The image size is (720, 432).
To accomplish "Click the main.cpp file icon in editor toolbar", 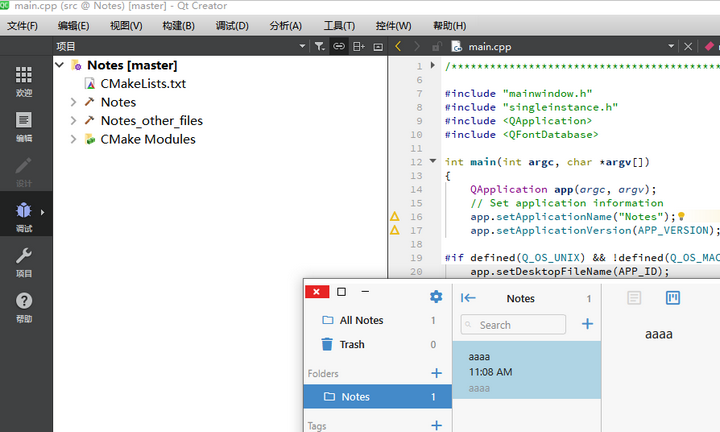I will (456, 46).
